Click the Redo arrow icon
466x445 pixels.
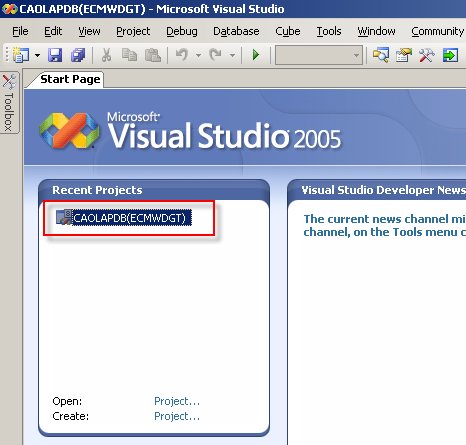coord(216,55)
